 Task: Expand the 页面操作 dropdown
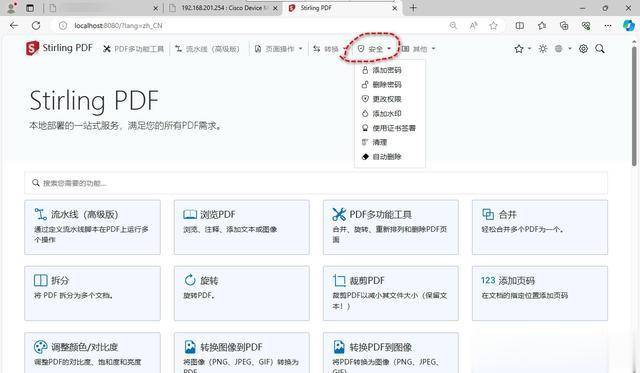pos(278,49)
